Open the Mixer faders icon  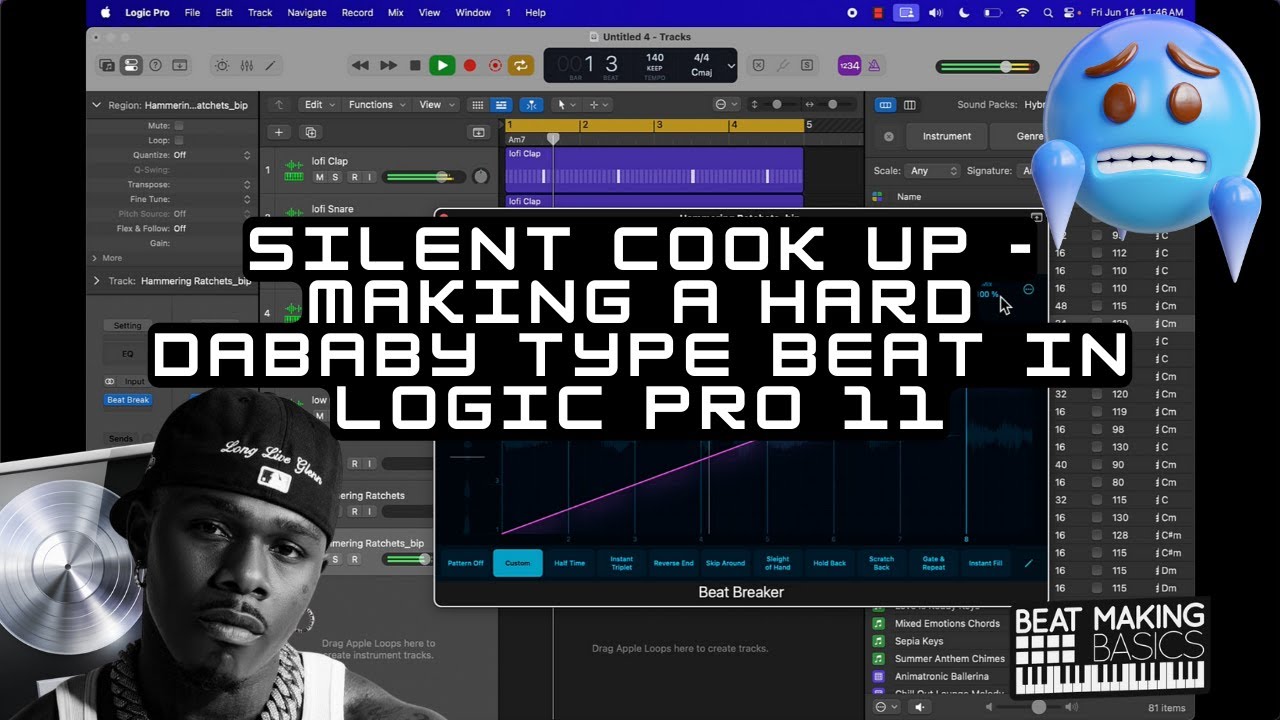(246, 66)
